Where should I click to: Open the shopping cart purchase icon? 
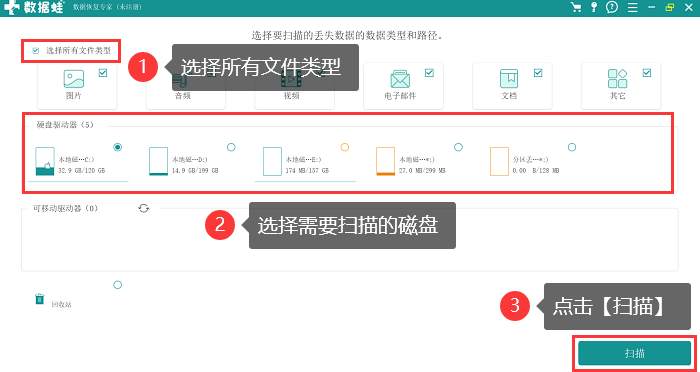point(576,7)
